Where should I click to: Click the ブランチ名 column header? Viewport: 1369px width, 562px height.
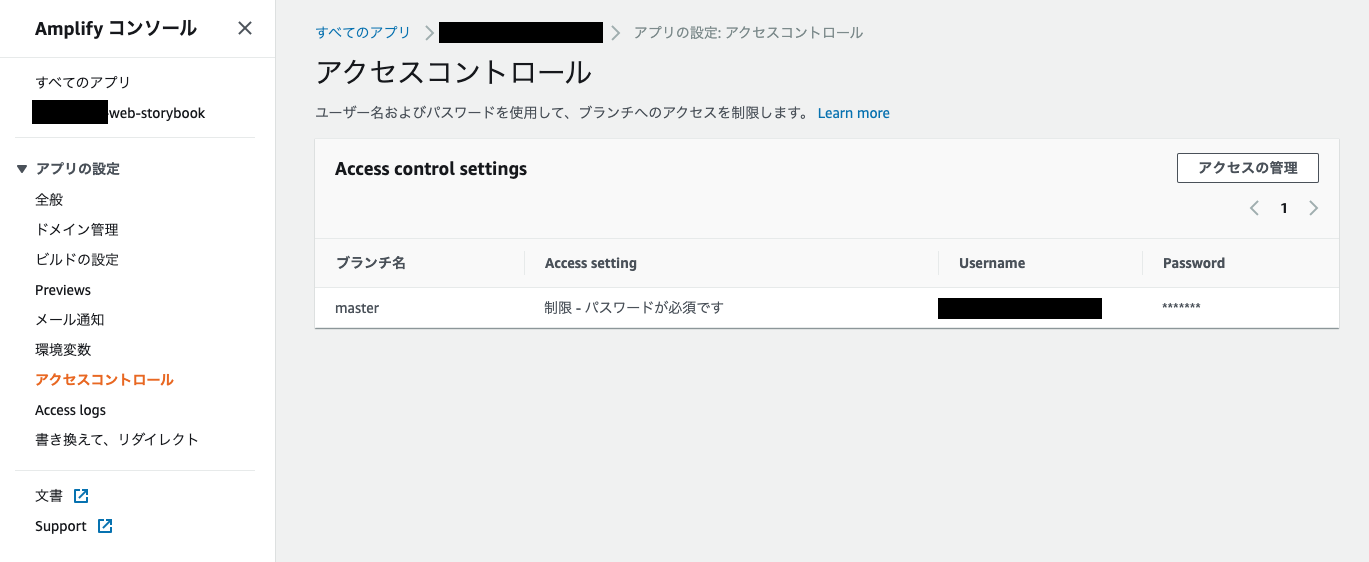370,263
